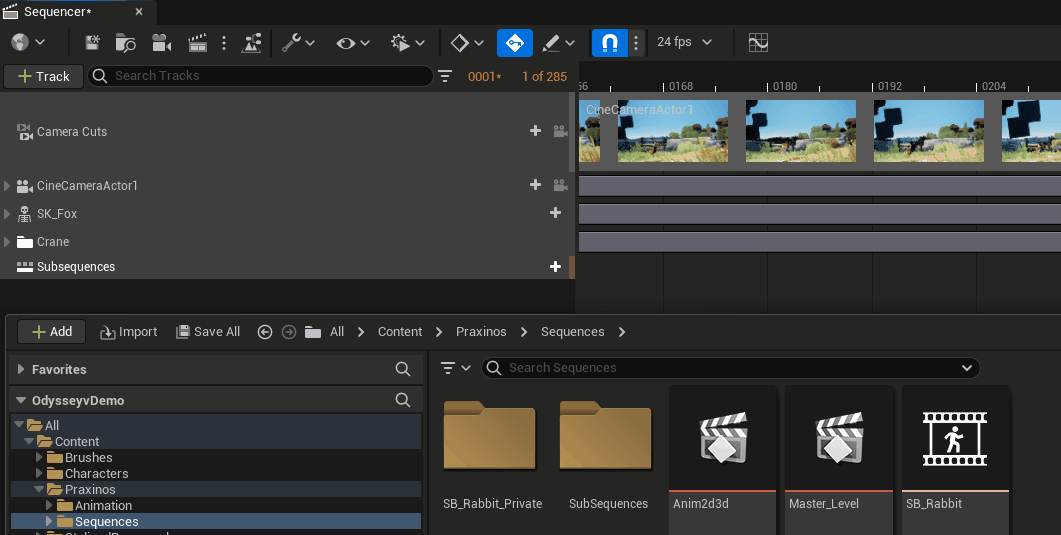Viewport: 1061px width, 535px height.
Task: Click the Browse to sequence asset icon
Action: pos(125,43)
